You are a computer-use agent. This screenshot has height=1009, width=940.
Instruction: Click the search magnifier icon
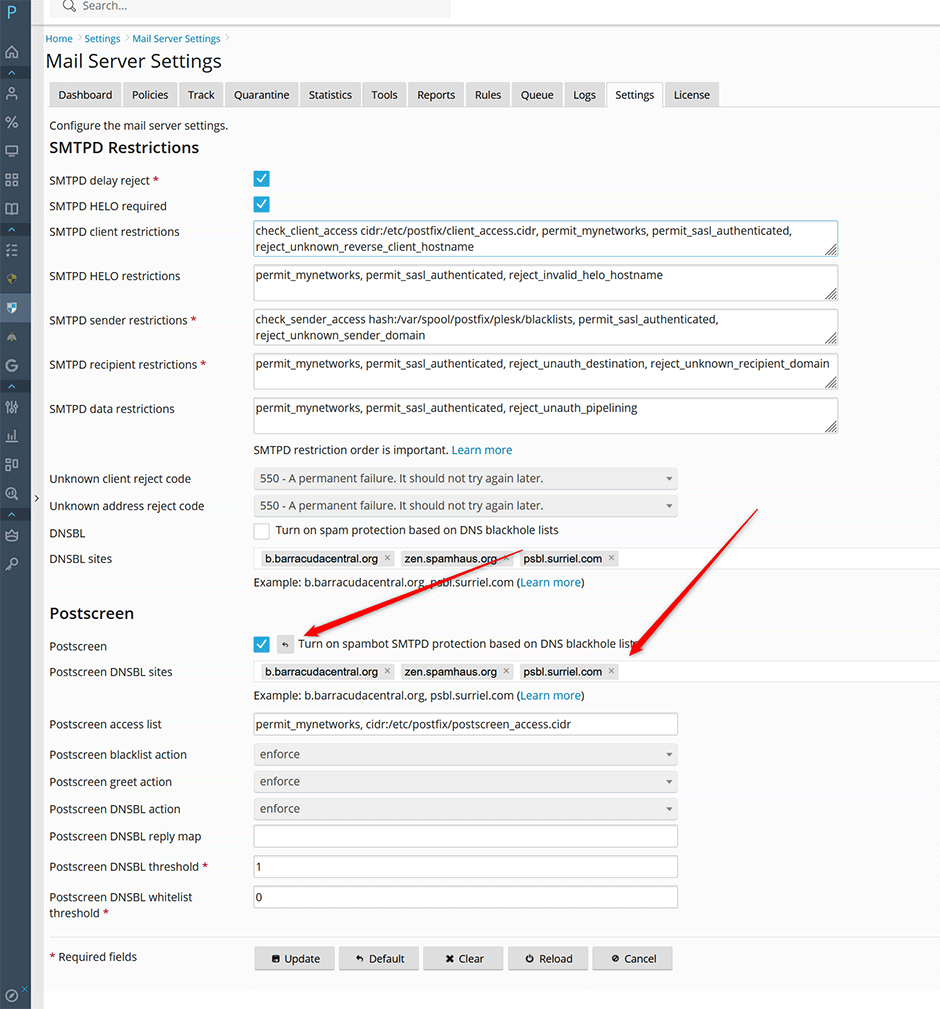point(69,6)
